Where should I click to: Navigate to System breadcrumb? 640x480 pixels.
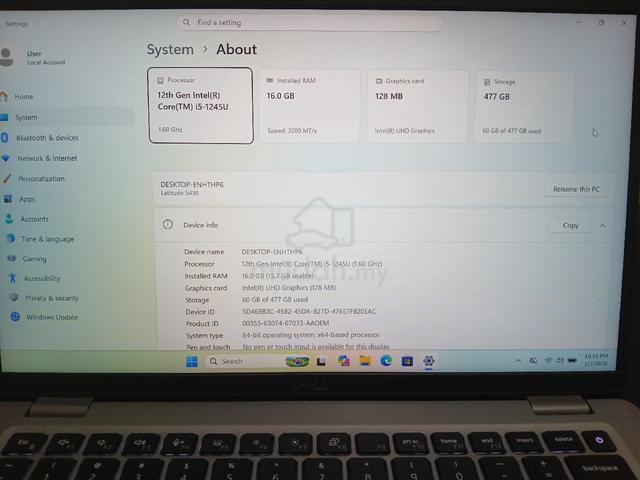pyautogui.click(x=170, y=50)
